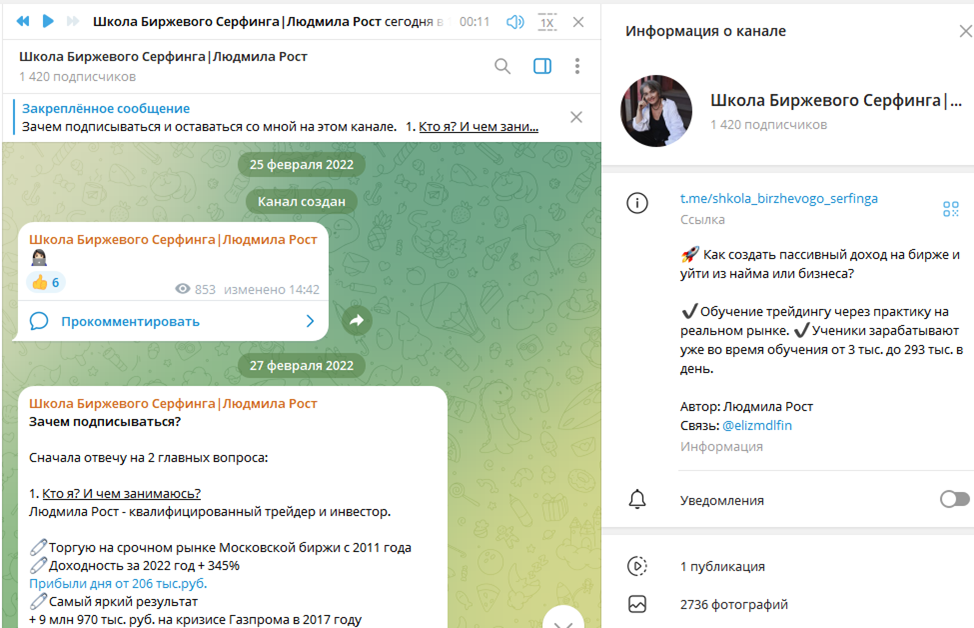Click 'Прибыли дня от 206 тыс.руб.' link
Viewport: 974px width, 628px height.
tap(118, 584)
